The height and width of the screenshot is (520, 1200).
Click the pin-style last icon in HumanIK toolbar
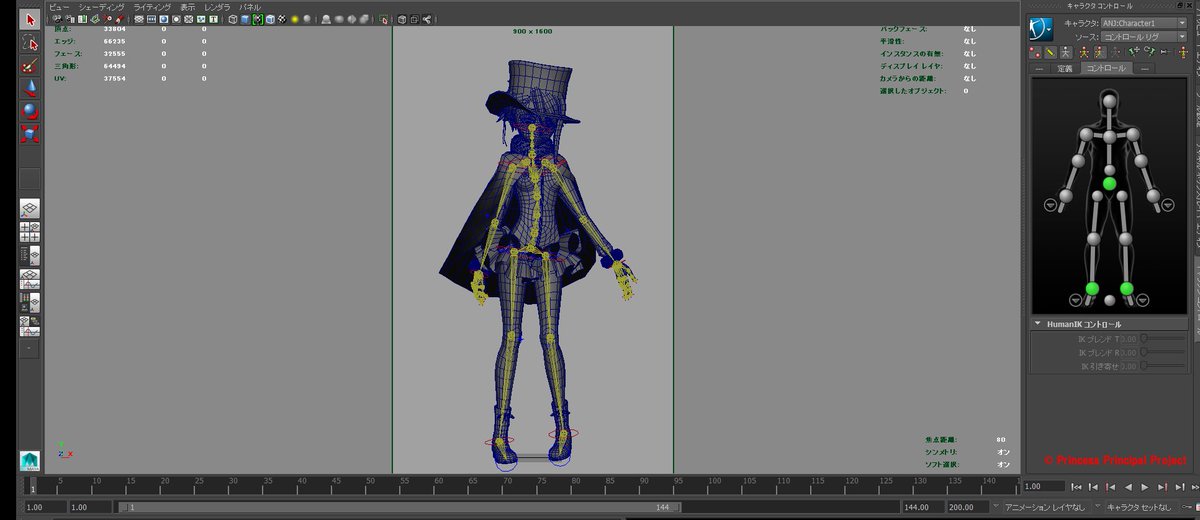point(1183,52)
